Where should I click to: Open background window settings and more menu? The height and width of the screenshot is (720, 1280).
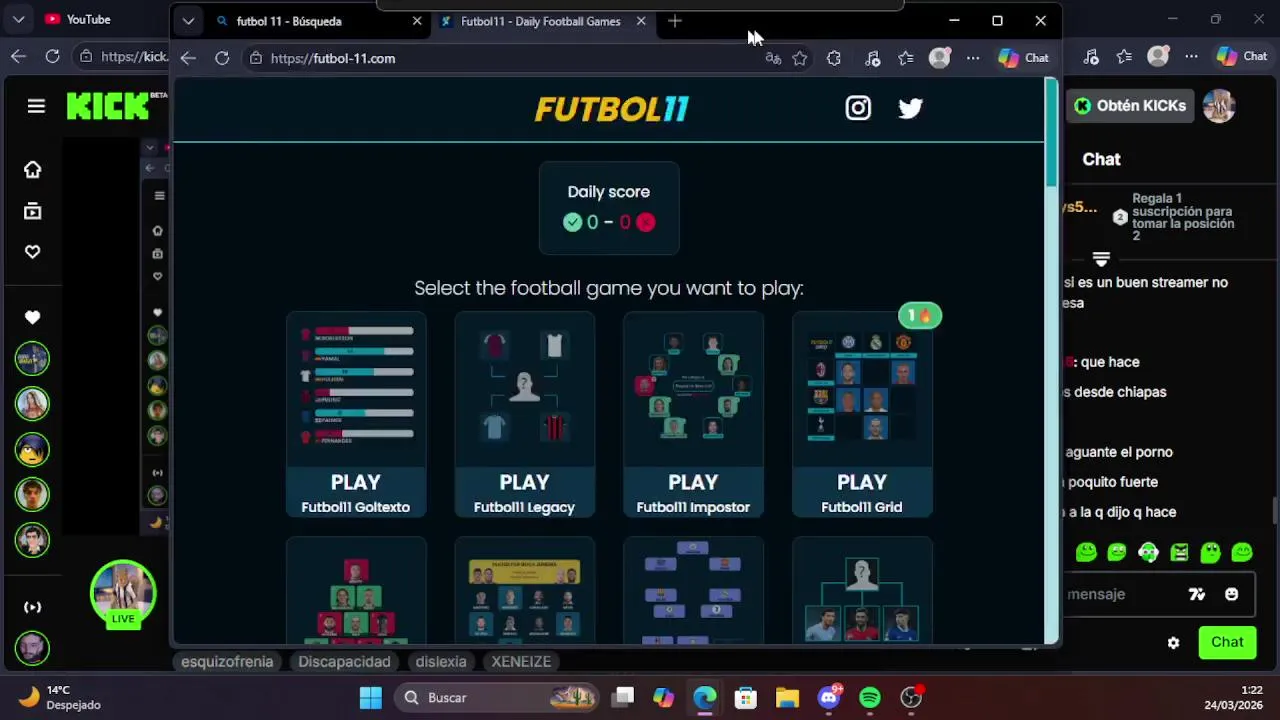tap(1191, 57)
